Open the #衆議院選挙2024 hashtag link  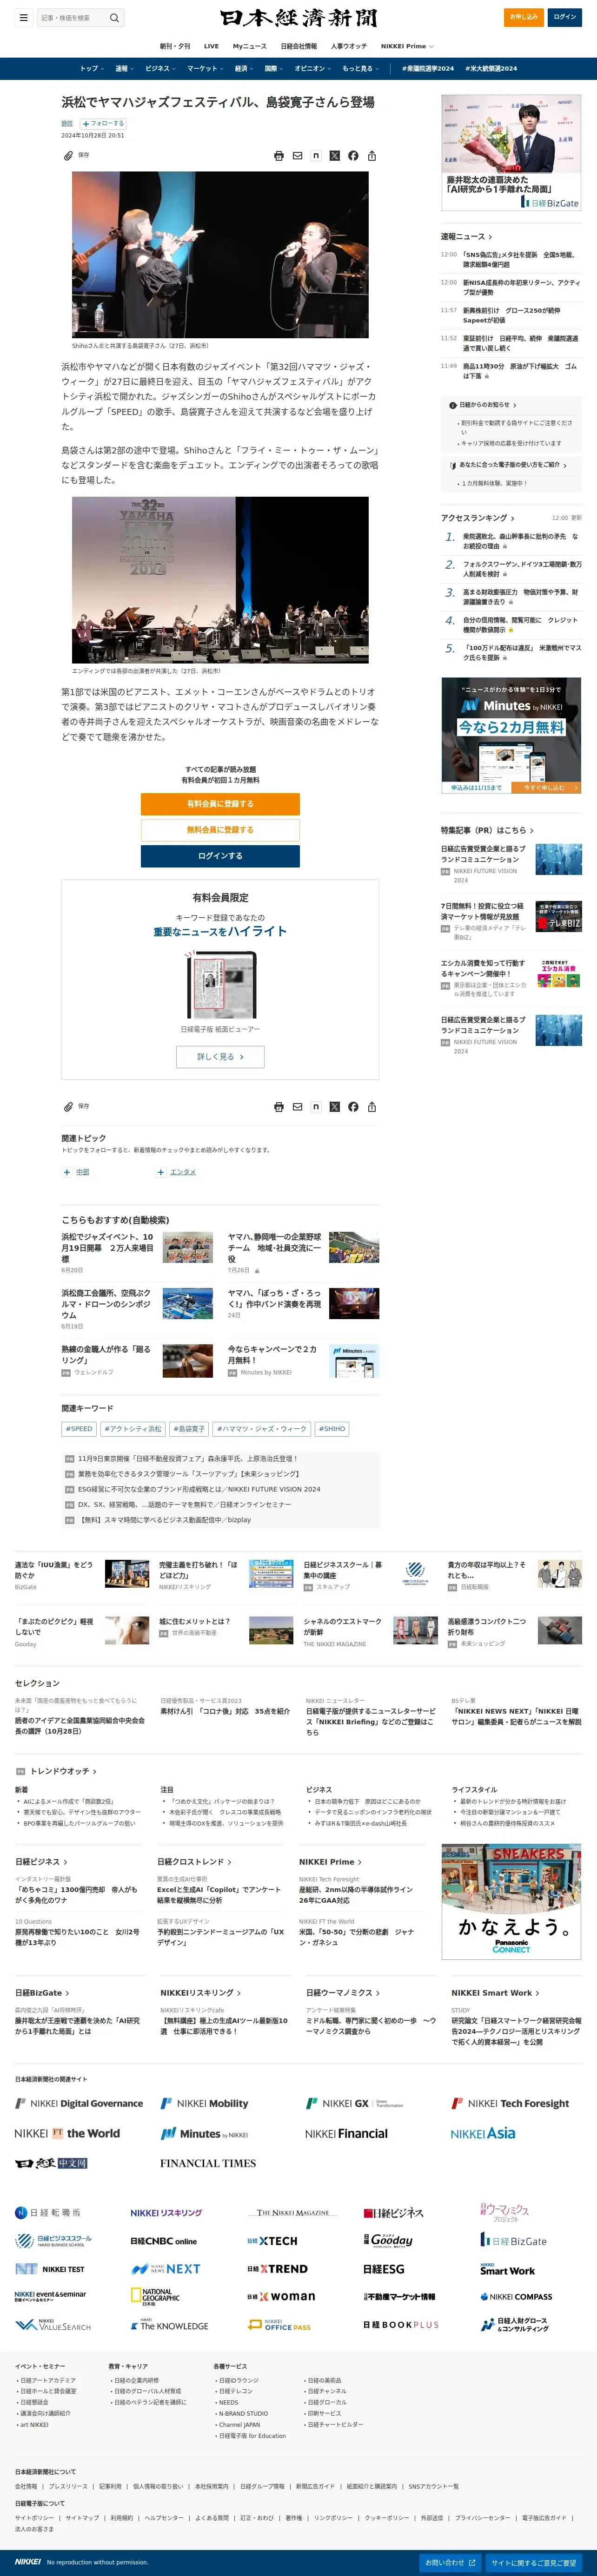(428, 69)
